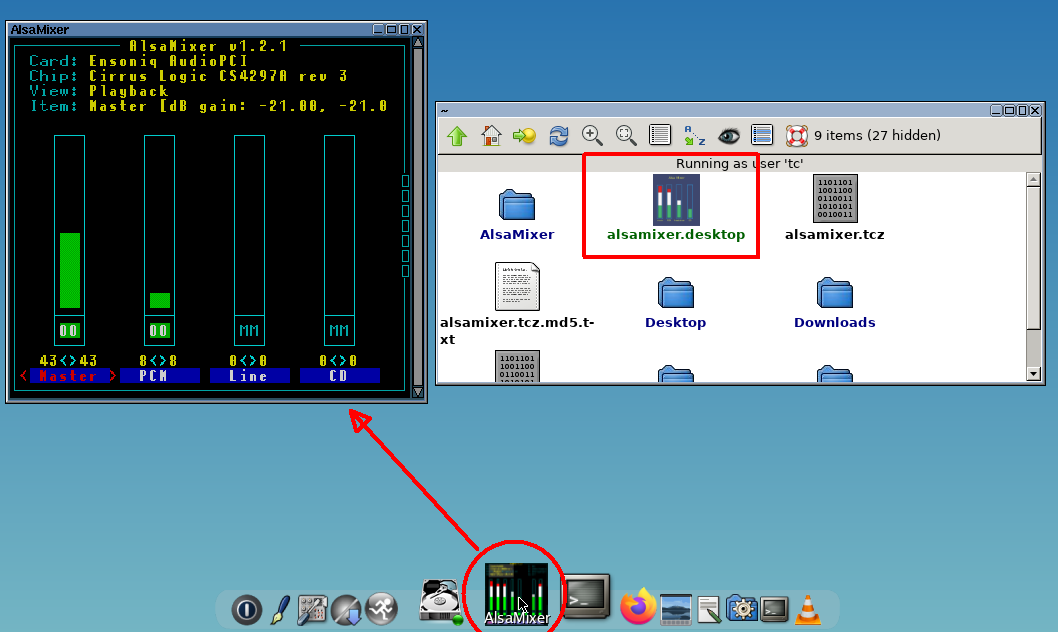The height and width of the screenshot is (632, 1058).
Task: Click the Master volume bar
Action: [x=69, y=225]
